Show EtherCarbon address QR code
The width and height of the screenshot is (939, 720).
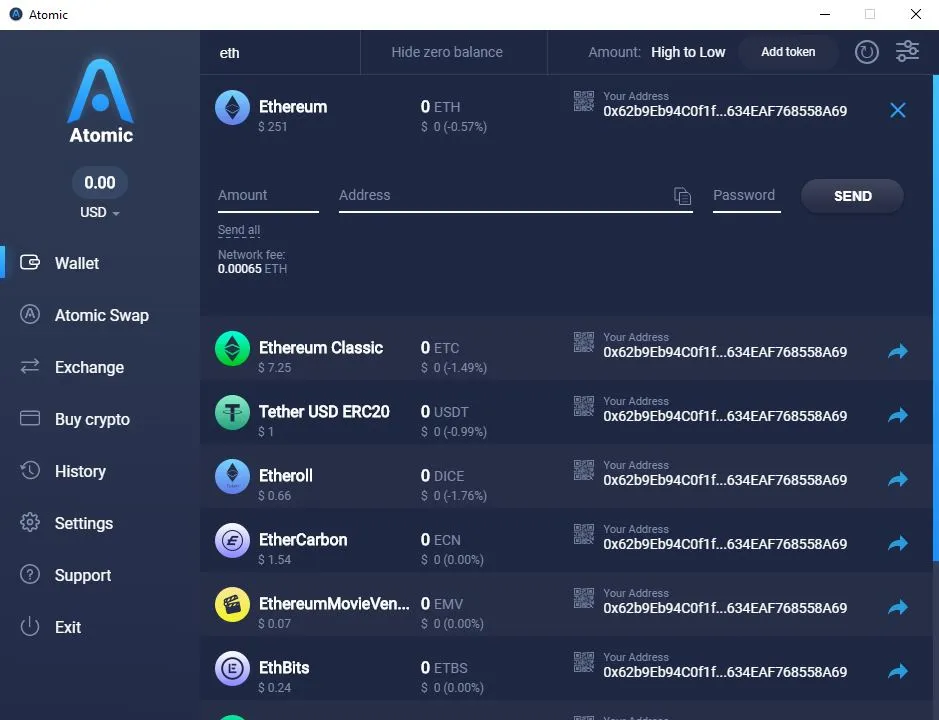coord(584,534)
